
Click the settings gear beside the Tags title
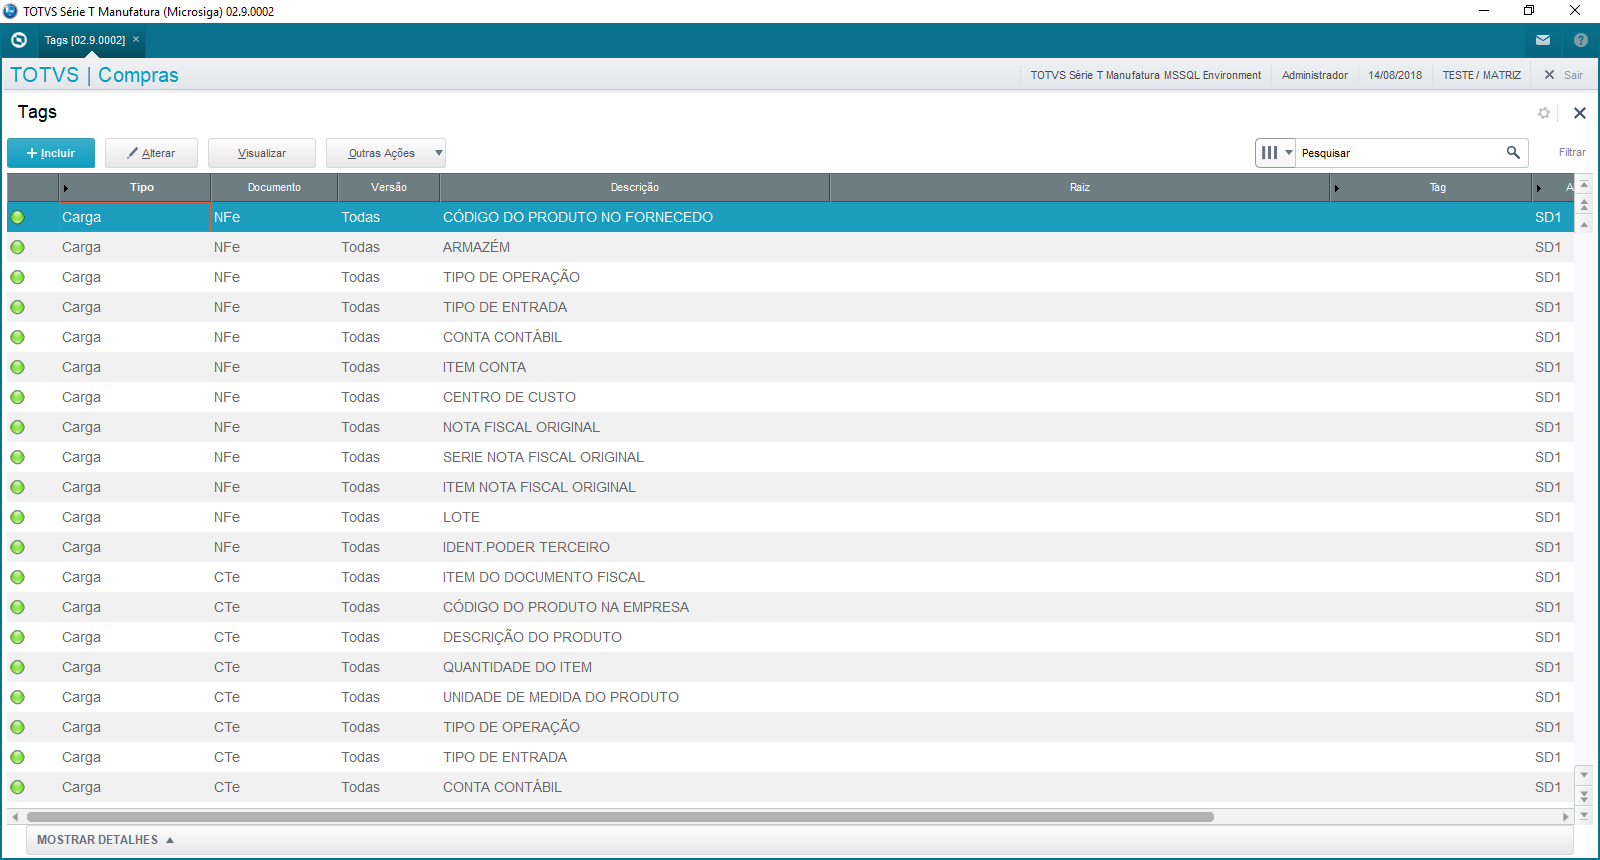(x=1544, y=113)
